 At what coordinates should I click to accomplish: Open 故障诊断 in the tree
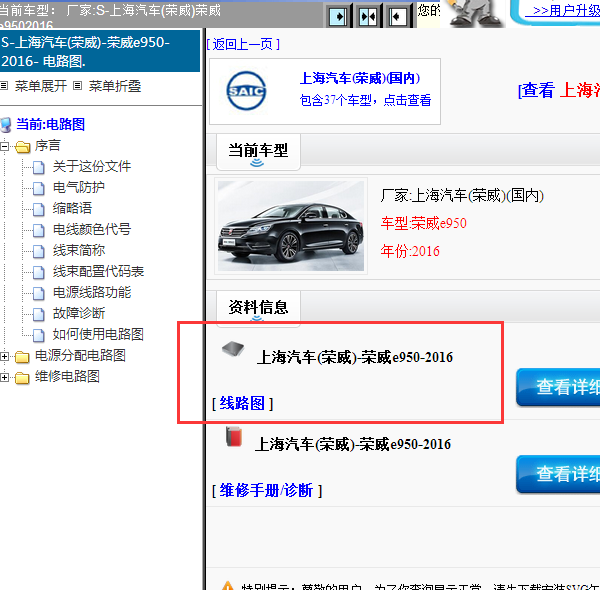click(79, 314)
